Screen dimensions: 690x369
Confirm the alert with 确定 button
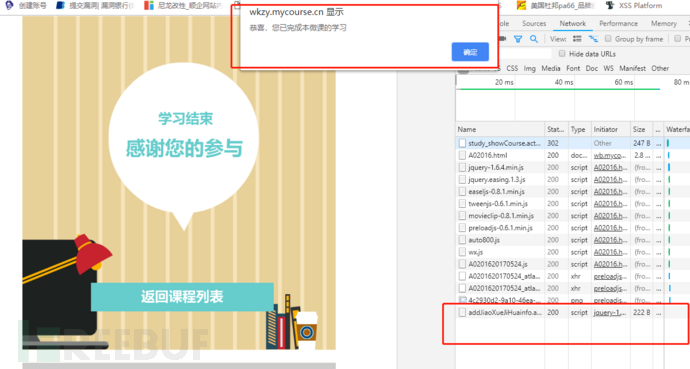(470, 52)
